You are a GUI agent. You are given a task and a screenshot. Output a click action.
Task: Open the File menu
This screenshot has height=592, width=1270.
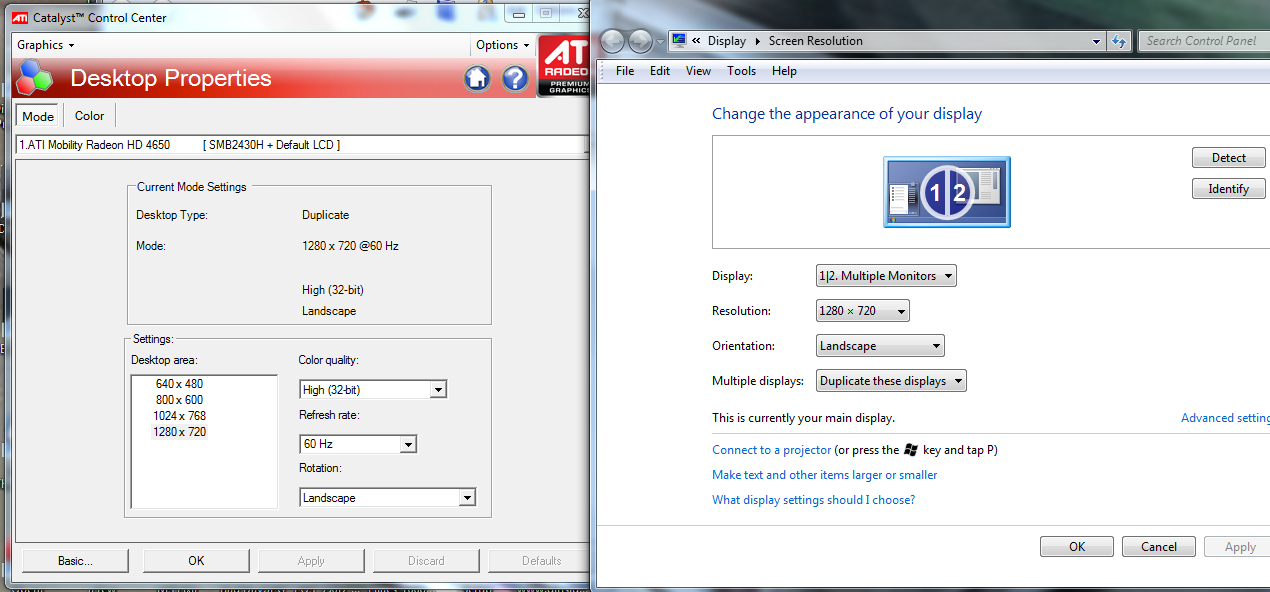tap(625, 71)
